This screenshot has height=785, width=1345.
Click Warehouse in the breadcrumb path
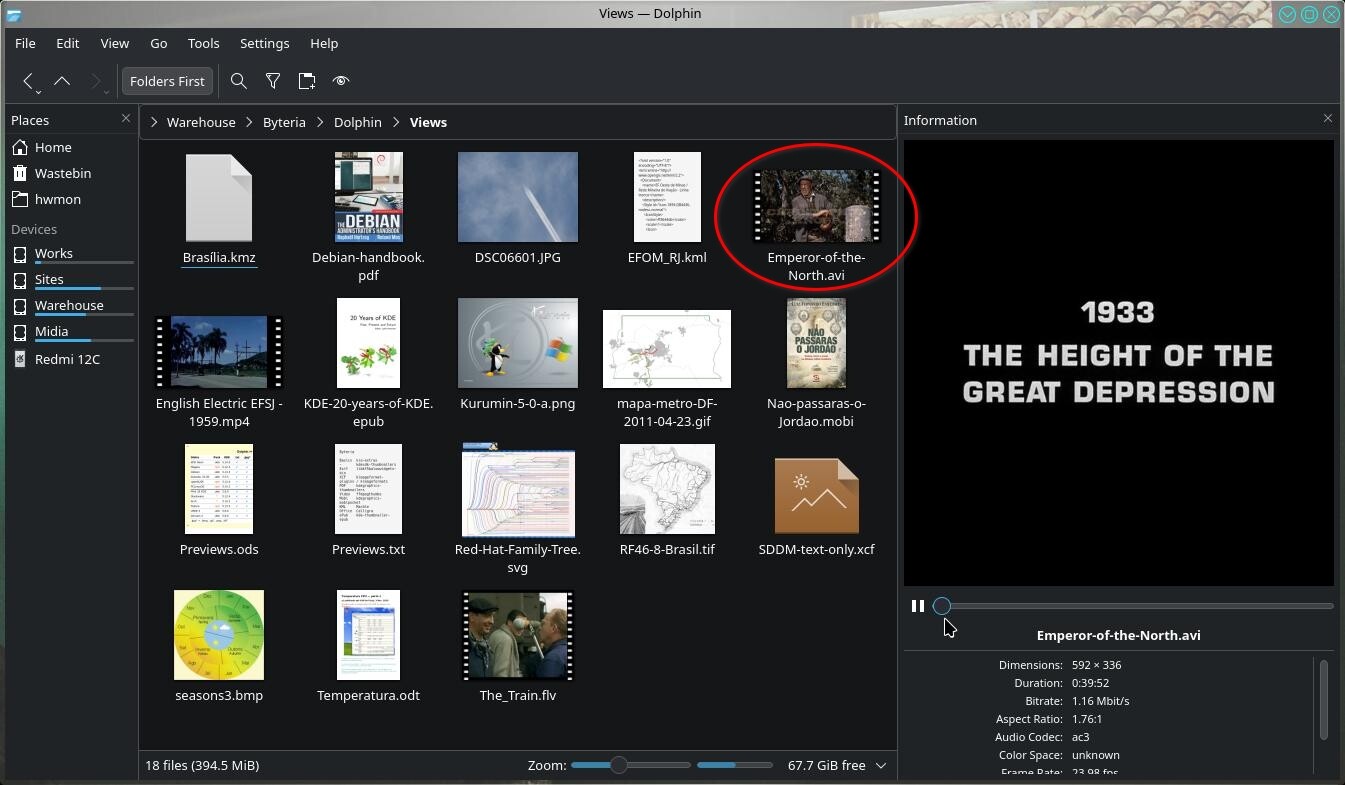tap(201, 122)
